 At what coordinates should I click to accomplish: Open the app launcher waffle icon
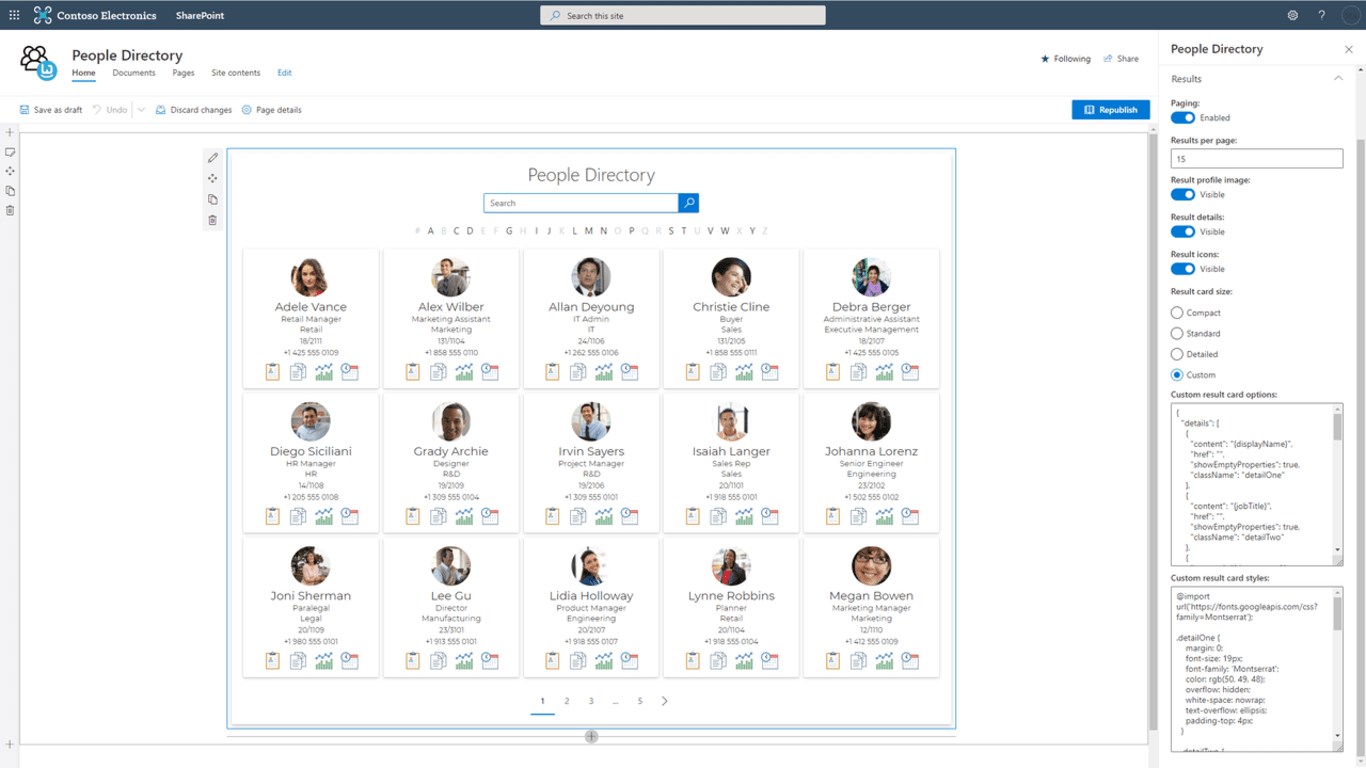pyautogui.click(x=14, y=15)
